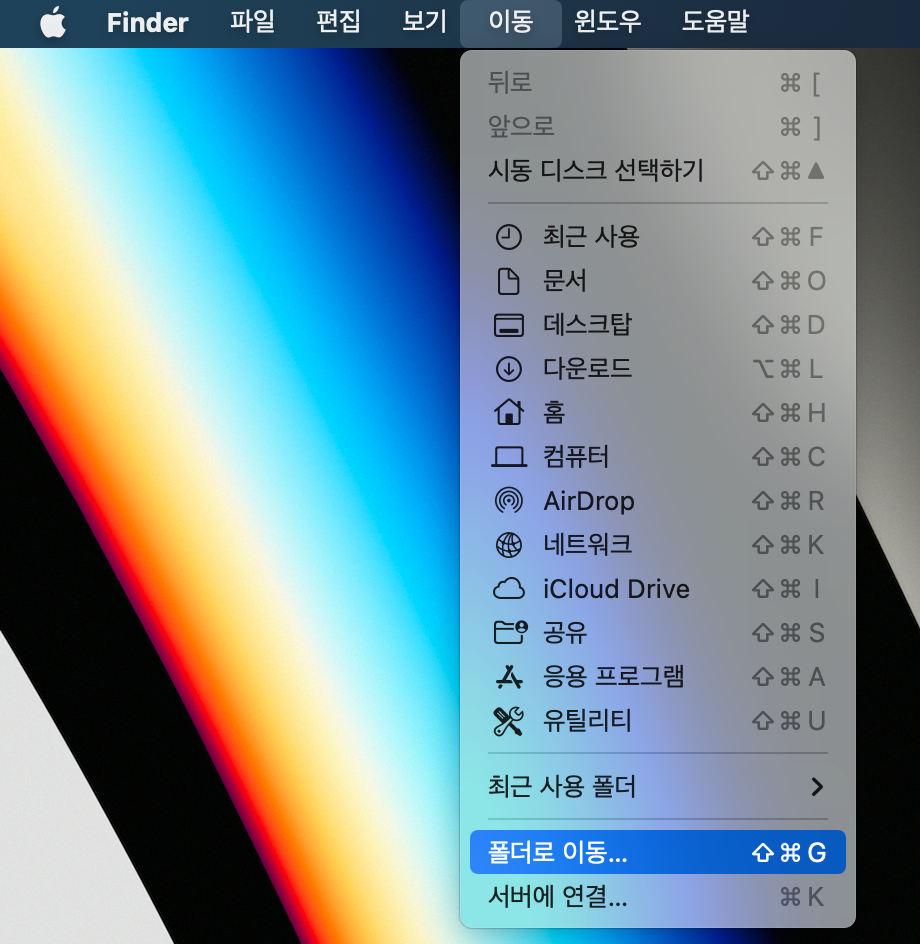Open the 편집 menu
Screen dimensions: 920x944
pyautogui.click(x=338, y=22)
